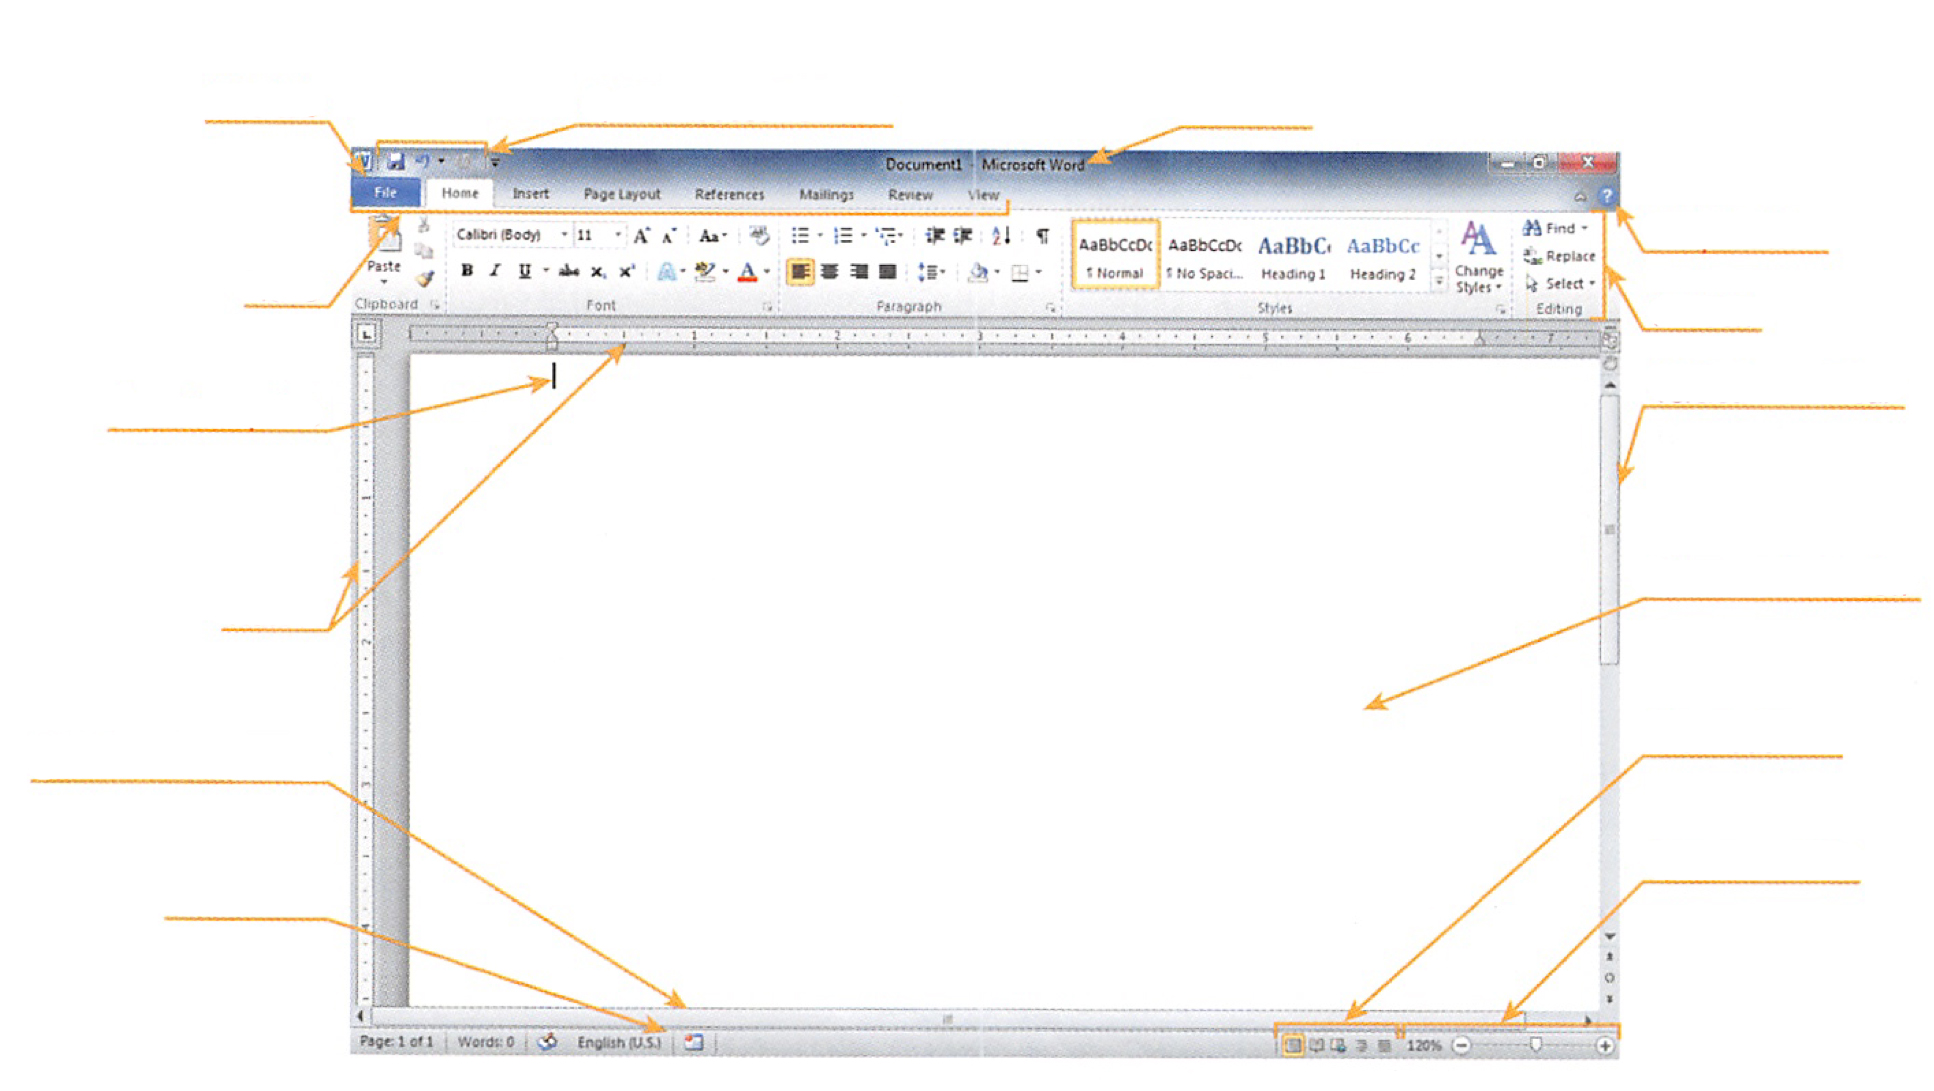Open the Font dialog box launcher

coord(767,306)
